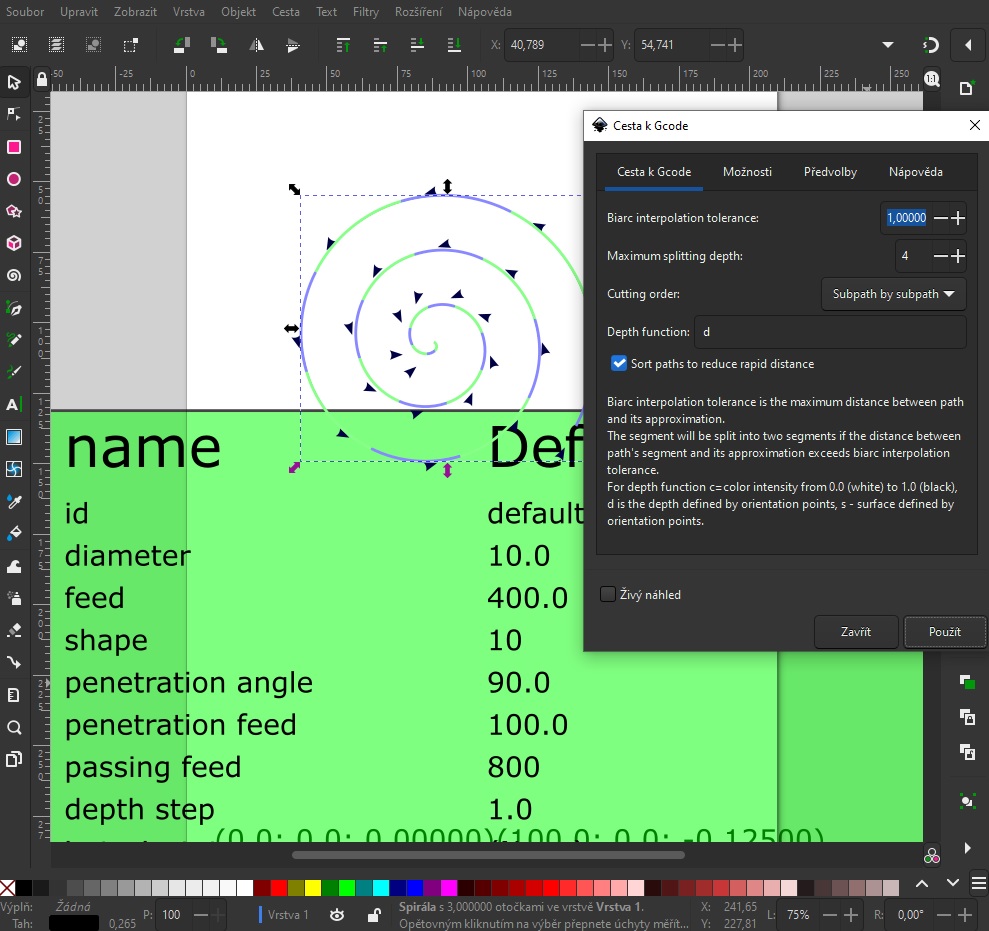The width and height of the screenshot is (989, 931).
Task: Select the Star and polygon tool
Action: click(14, 211)
